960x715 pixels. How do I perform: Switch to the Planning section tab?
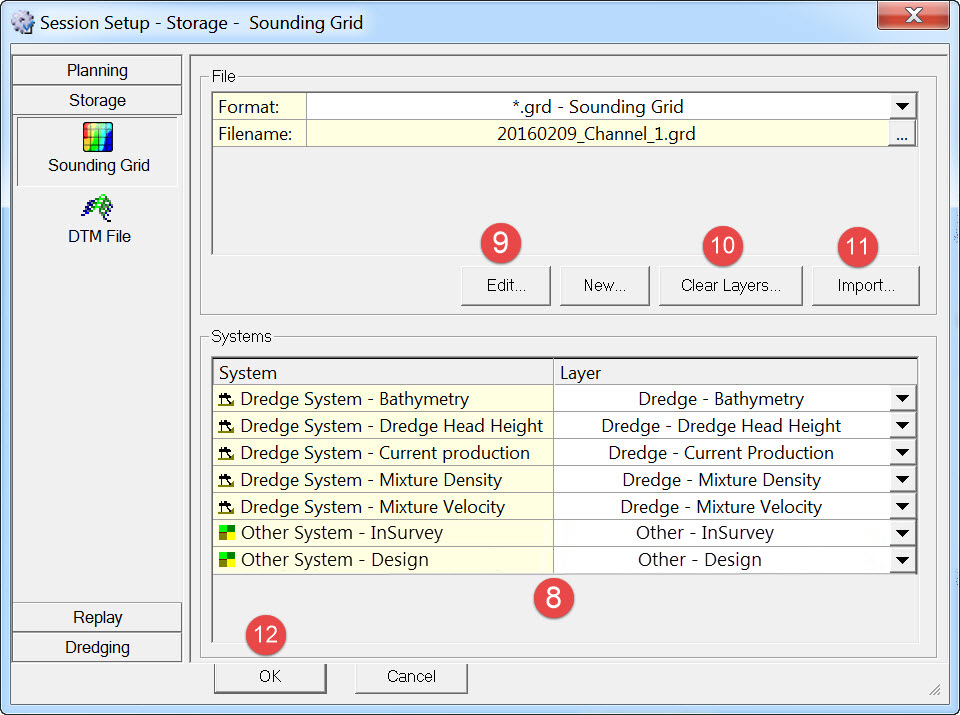click(x=97, y=70)
